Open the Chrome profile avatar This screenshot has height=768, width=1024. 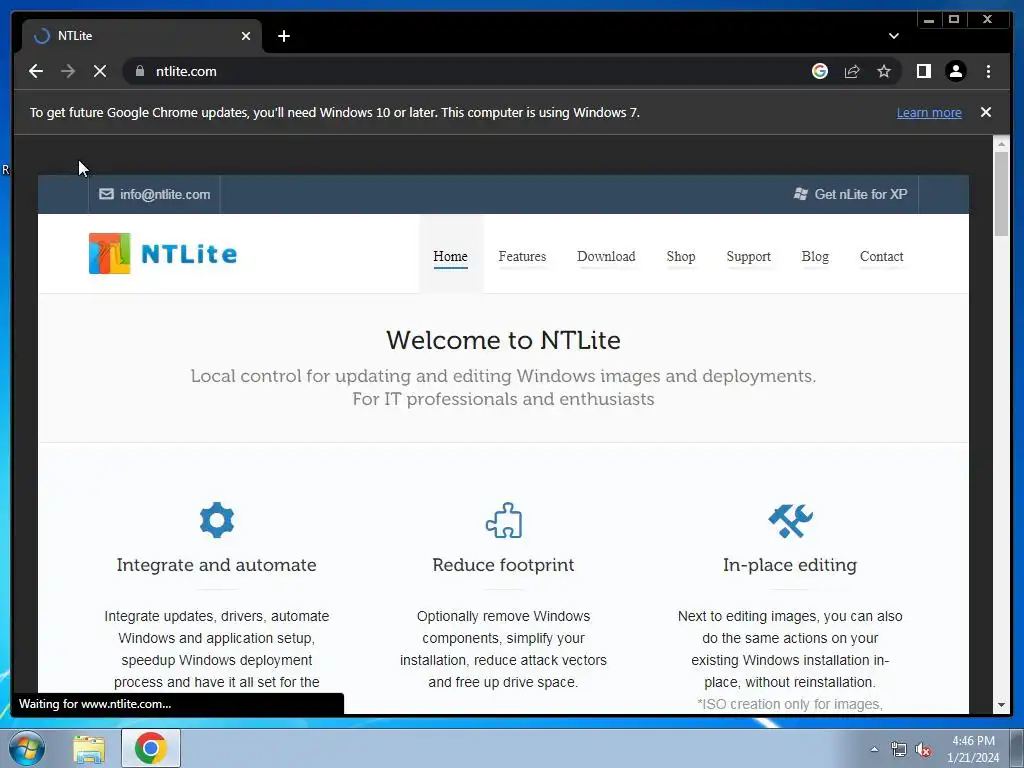coord(955,71)
